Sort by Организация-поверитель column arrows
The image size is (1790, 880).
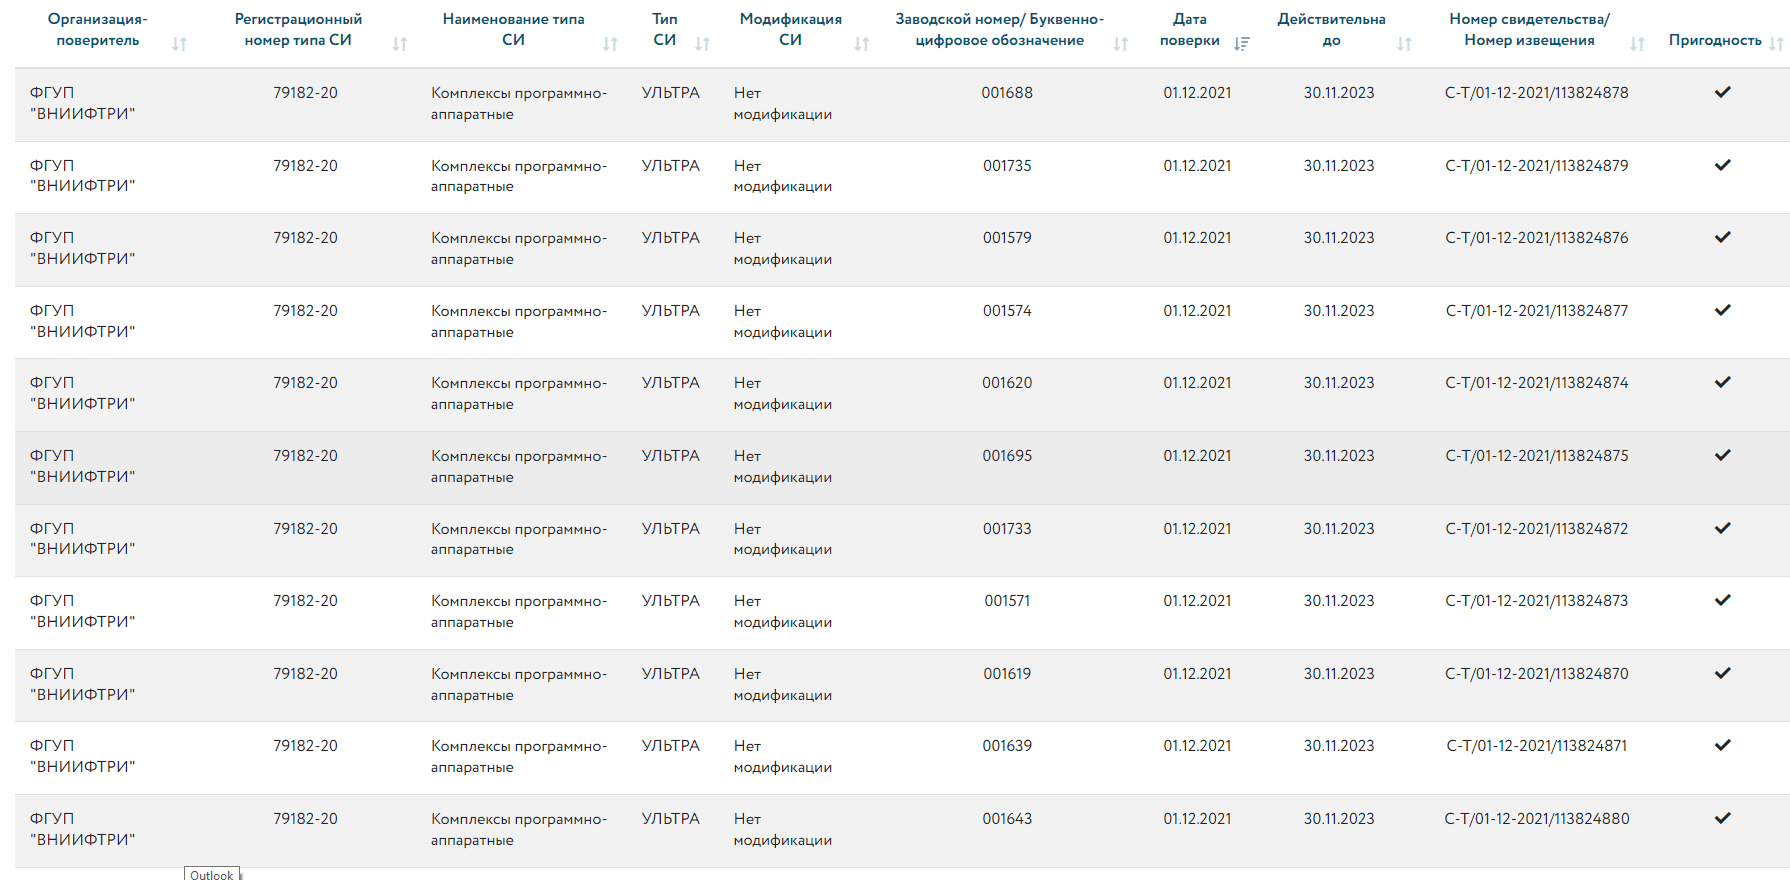point(180,44)
